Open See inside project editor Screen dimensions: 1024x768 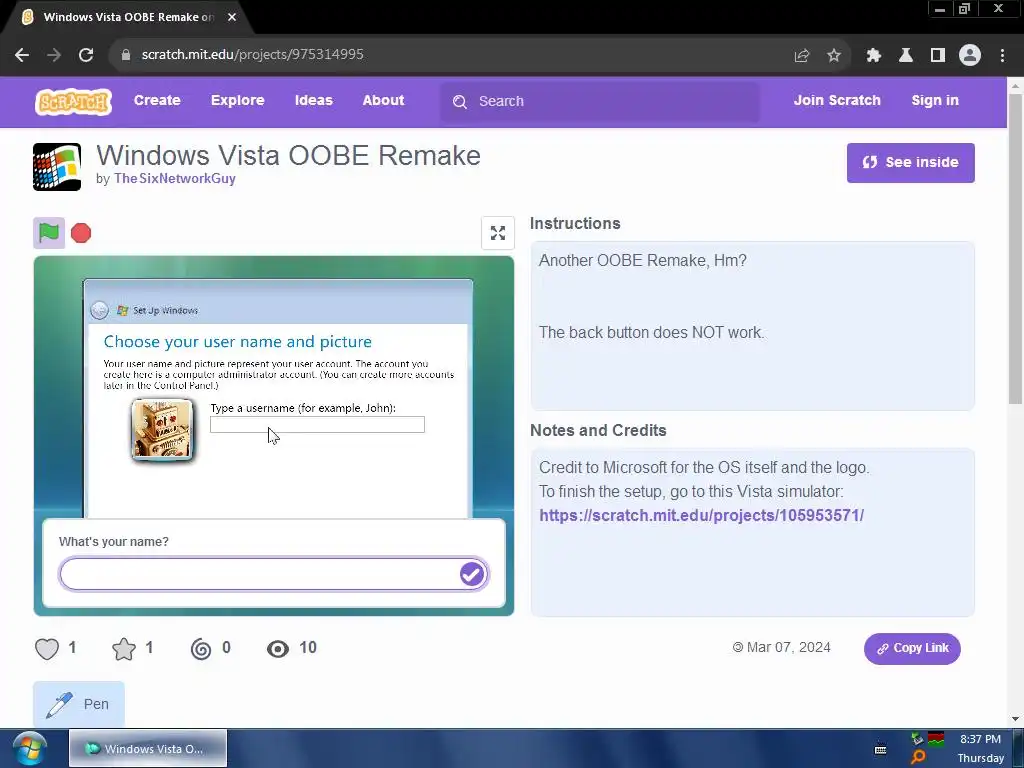910,163
